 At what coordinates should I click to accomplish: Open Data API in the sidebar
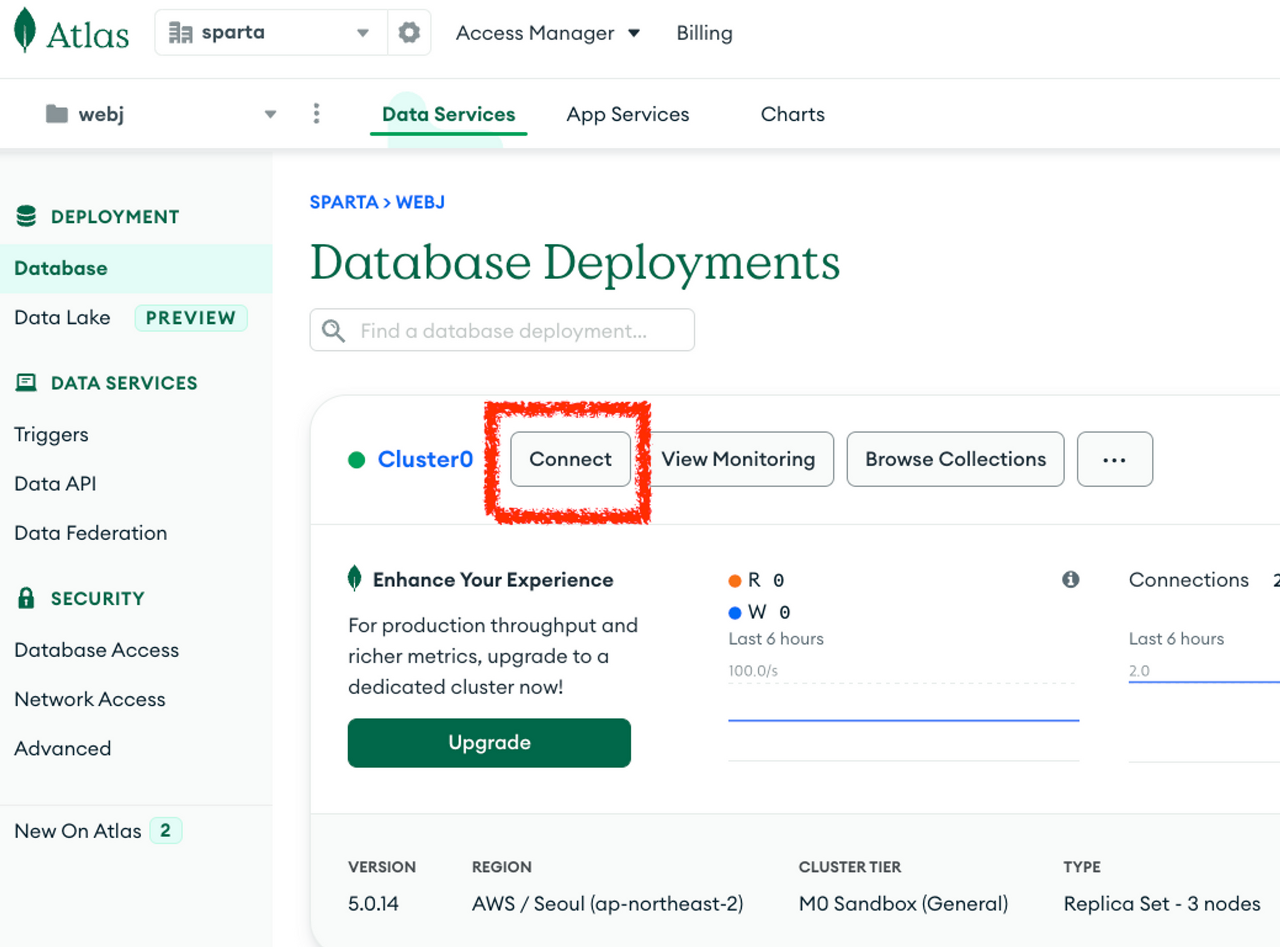pyautogui.click(x=55, y=484)
